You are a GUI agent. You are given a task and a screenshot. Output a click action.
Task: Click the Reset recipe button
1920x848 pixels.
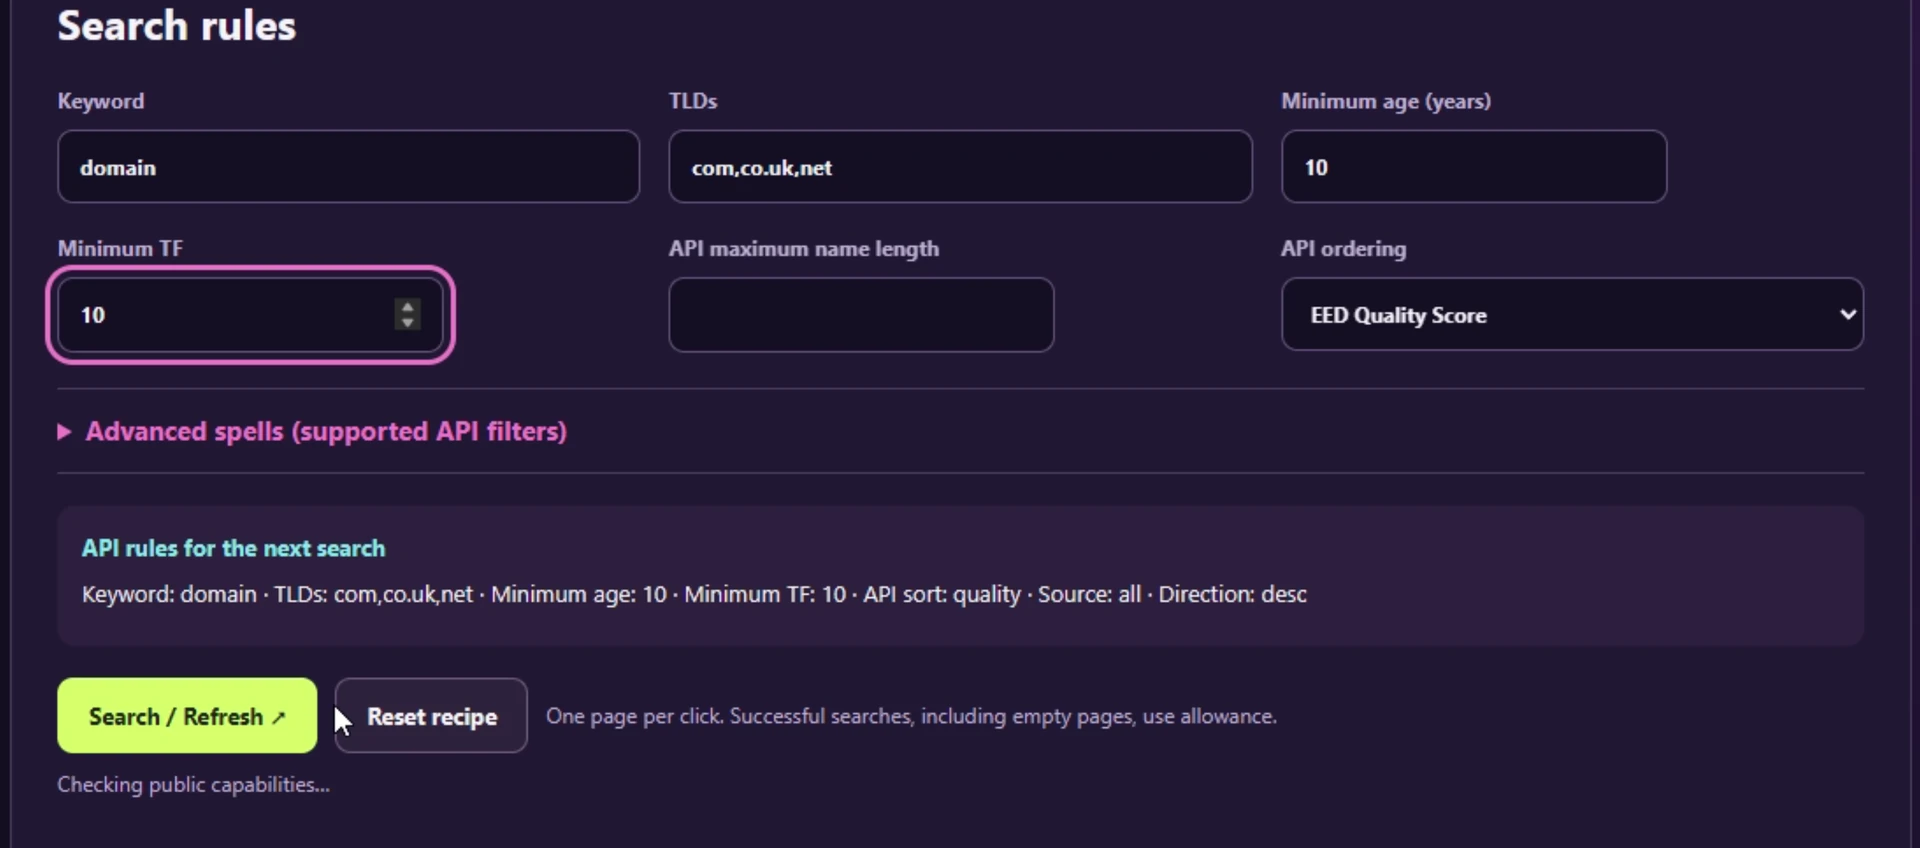pos(431,716)
